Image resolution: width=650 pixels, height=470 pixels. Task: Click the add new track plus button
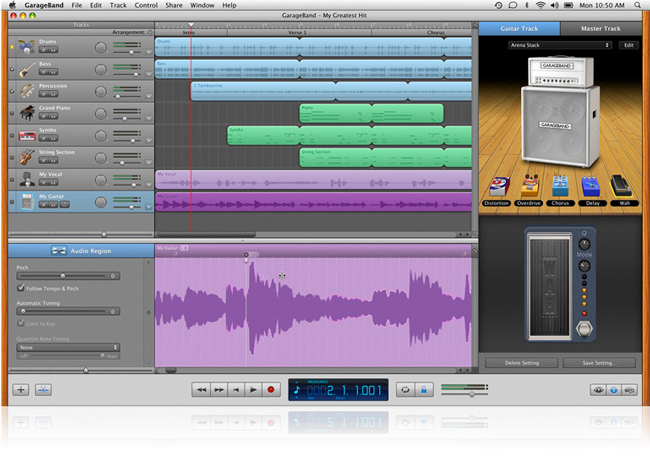tap(21, 390)
